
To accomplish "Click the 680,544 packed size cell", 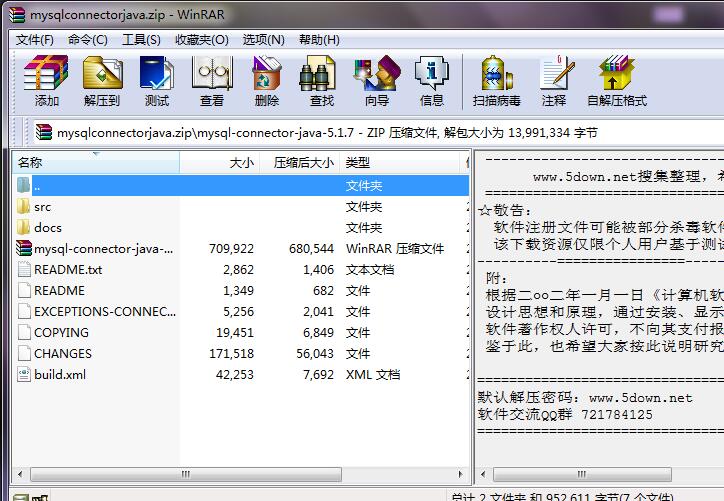I will [311, 248].
